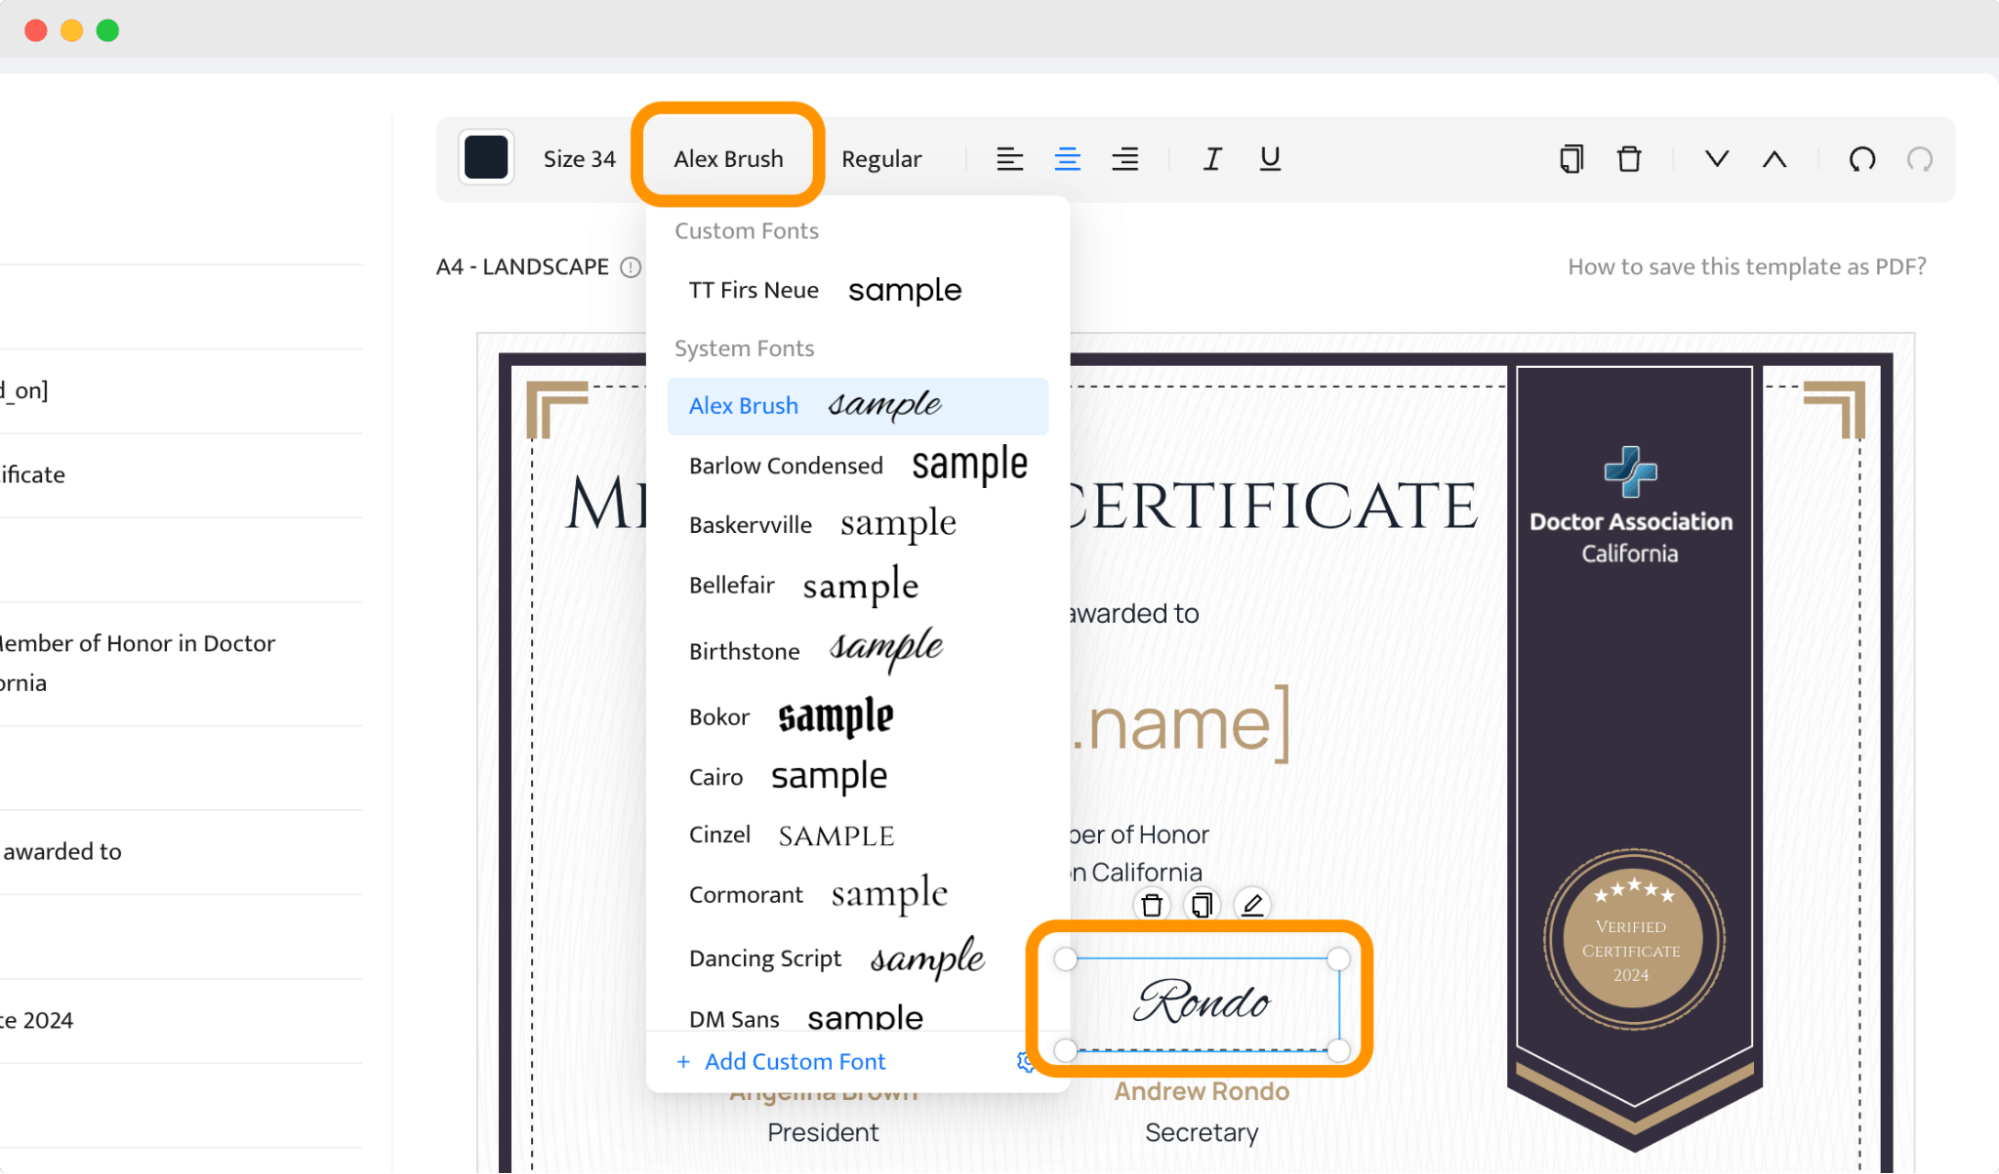Image resolution: width=1999 pixels, height=1174 pixels.
Task: Pick the Bokor font
Action: pos(858,717)
